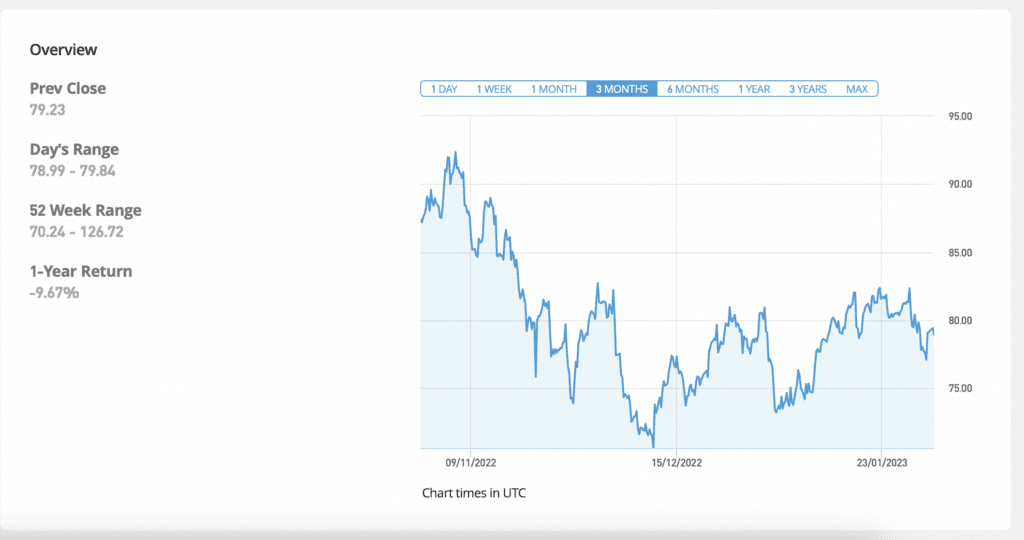
Task: Select the Day's Range label
Action: coord(74,150)
